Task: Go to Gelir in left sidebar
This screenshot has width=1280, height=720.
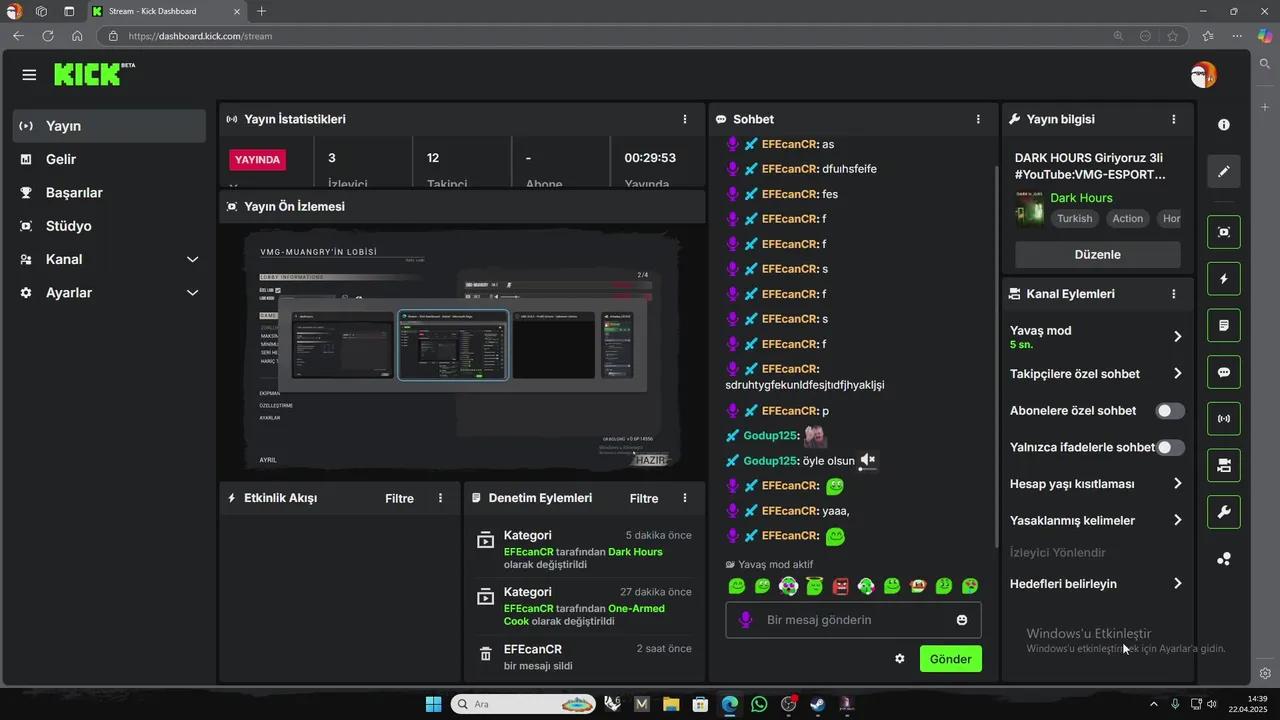Action: 109,159
